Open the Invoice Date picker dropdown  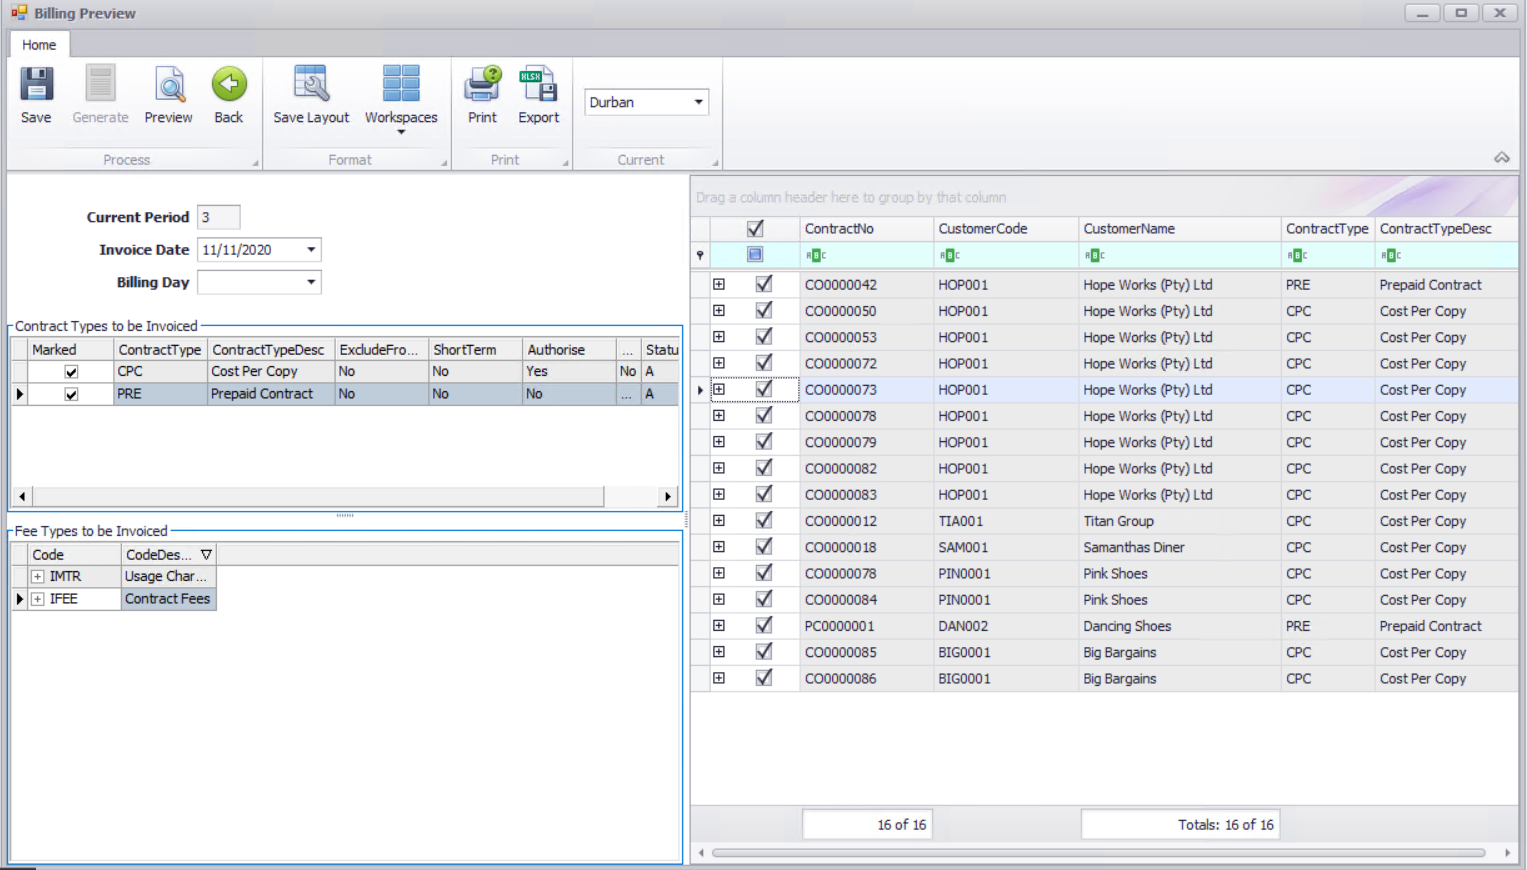[311, 250]
